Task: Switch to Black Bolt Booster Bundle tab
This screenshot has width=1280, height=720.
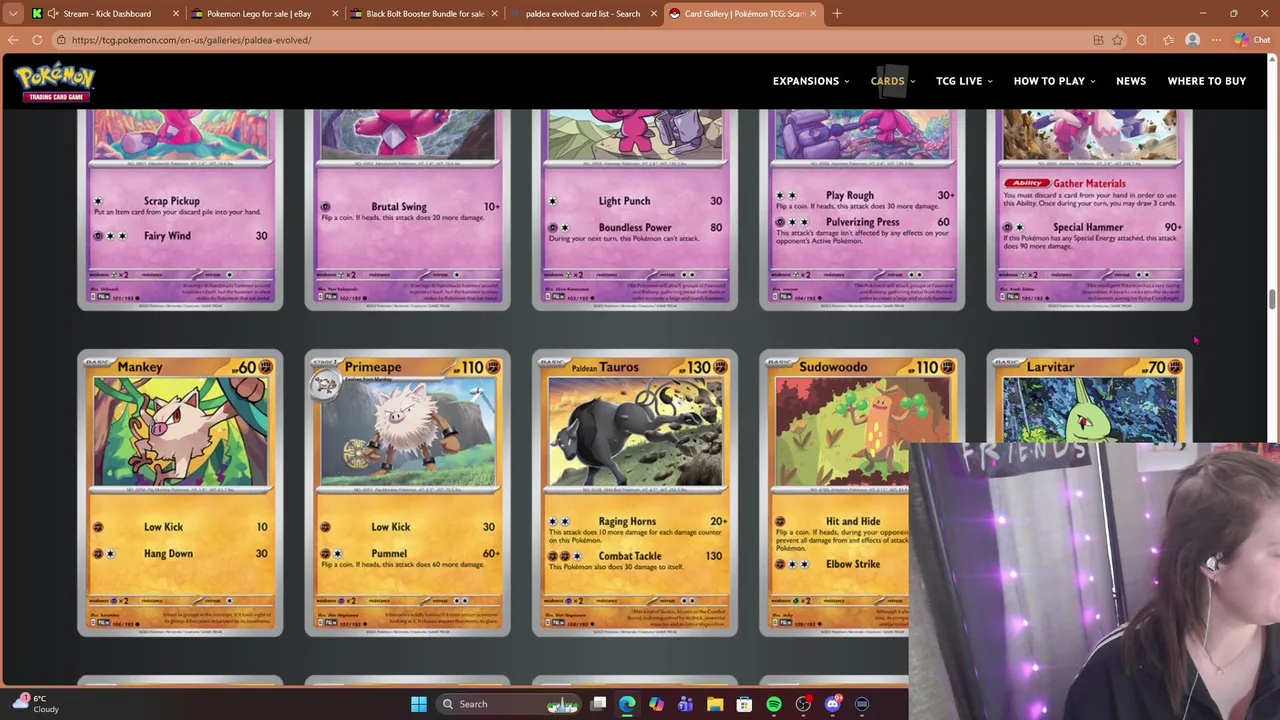Action: point(422,14)
